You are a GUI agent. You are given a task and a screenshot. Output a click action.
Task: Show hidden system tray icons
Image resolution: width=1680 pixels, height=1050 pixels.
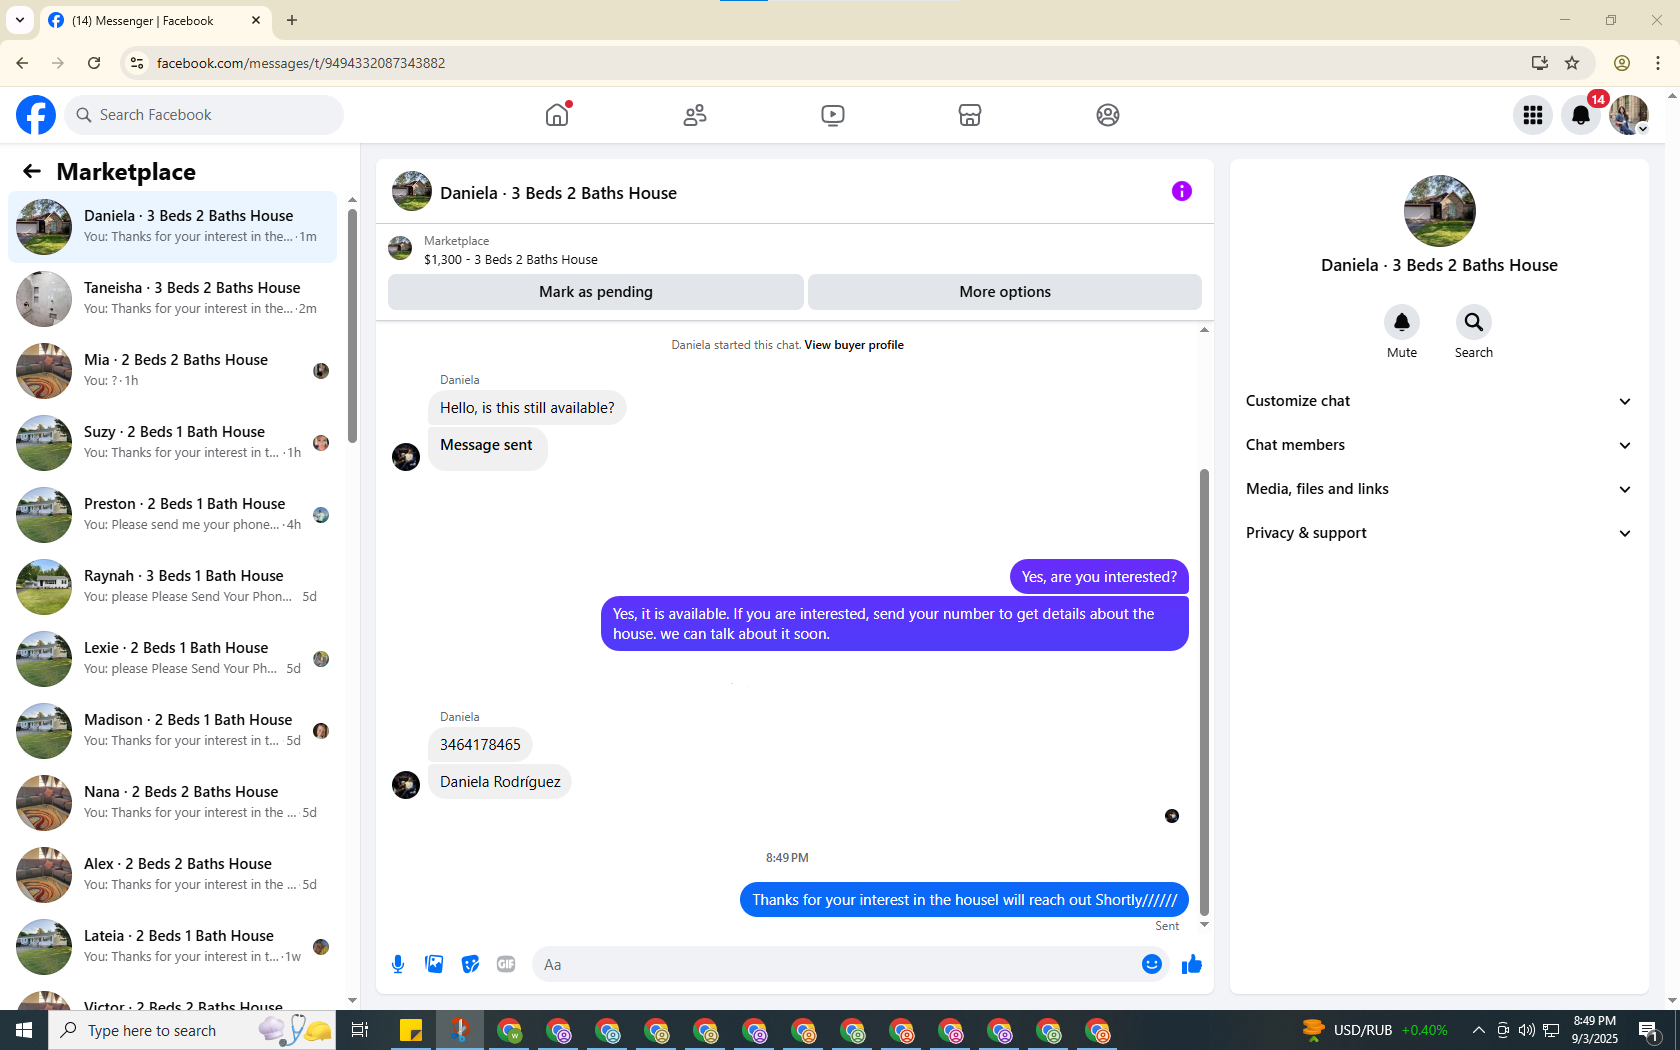(1478, 1030)
